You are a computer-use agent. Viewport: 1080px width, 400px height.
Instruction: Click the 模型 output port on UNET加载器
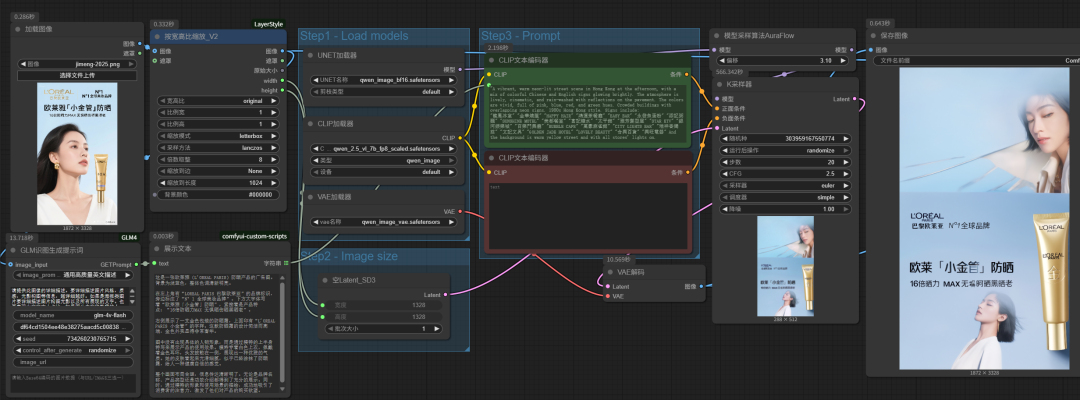460,70
